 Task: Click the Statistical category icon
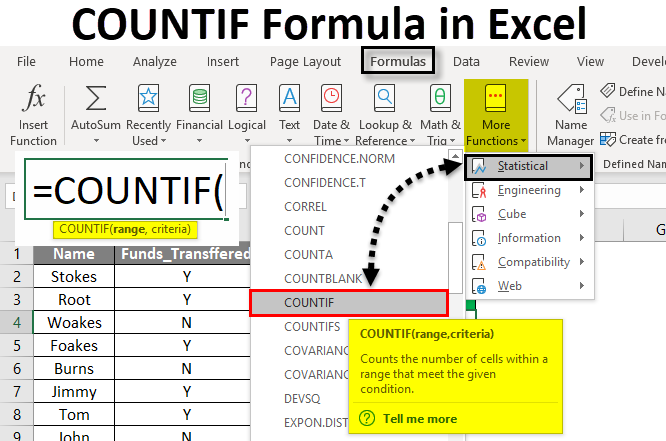[479, 166]
